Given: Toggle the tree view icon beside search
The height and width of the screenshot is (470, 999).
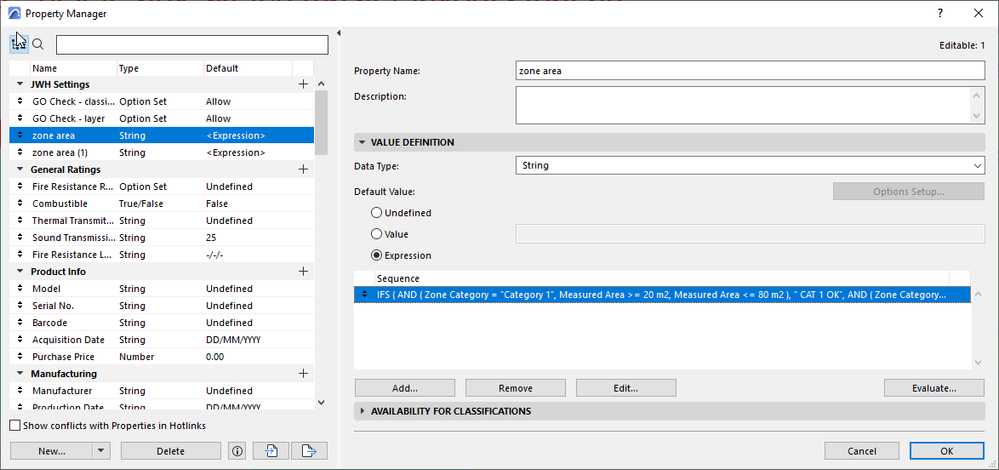Looking at the screenshot, I should point(18,44).
